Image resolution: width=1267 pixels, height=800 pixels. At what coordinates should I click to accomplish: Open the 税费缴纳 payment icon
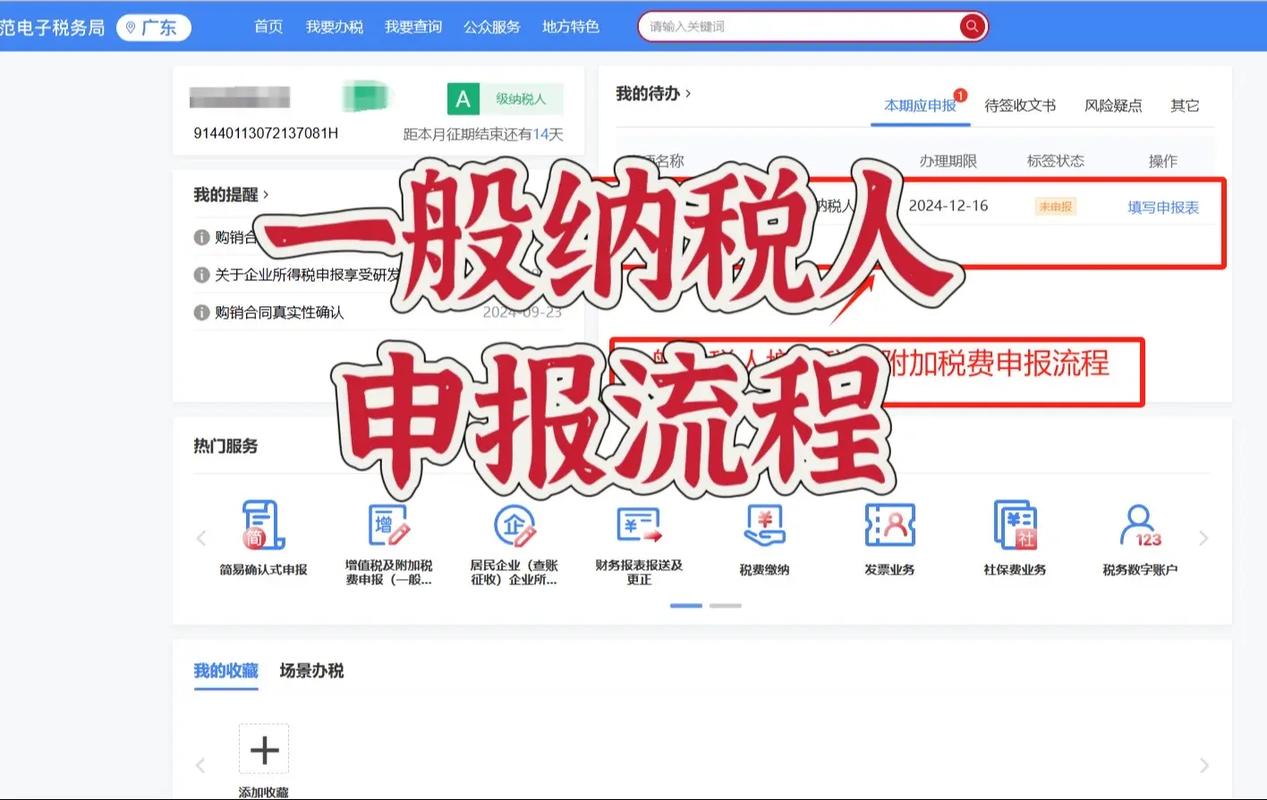click(763, 528)
